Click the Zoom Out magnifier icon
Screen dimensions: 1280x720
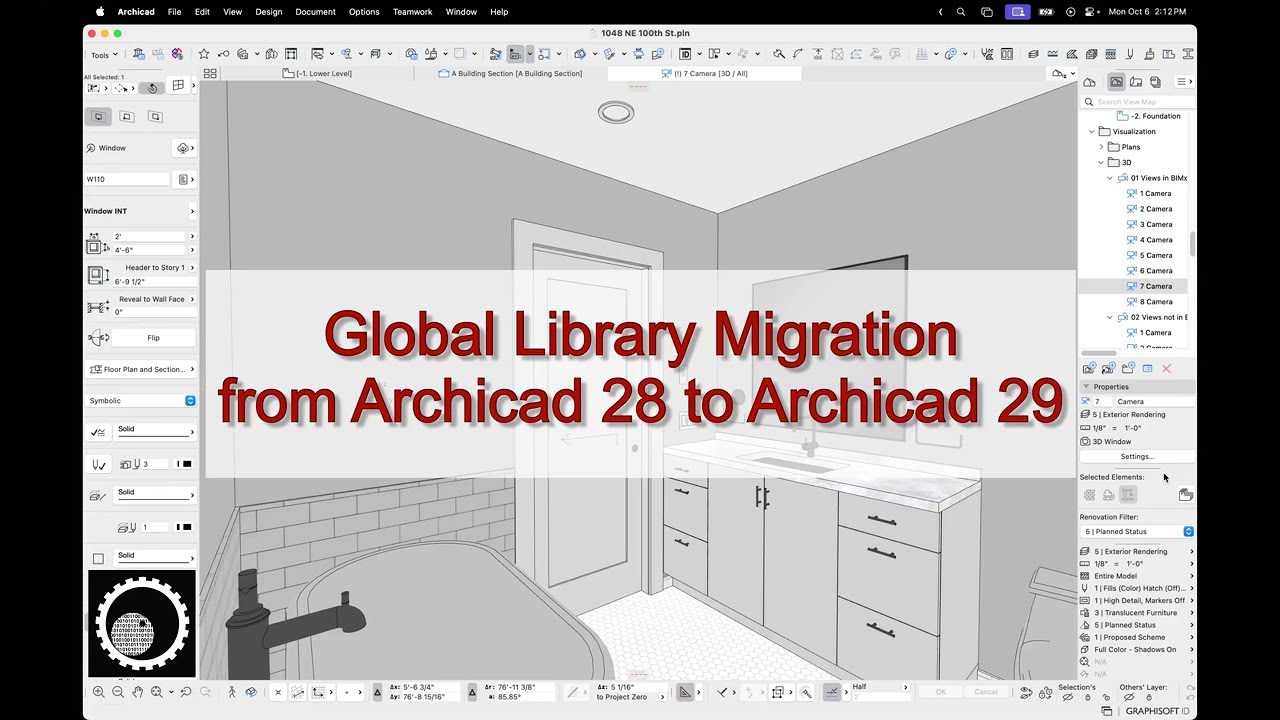pos(117,691)
